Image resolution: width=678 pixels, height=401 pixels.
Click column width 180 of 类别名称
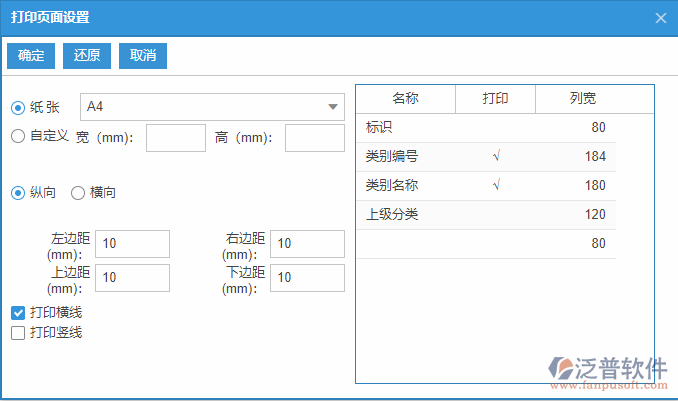point(595,186)
